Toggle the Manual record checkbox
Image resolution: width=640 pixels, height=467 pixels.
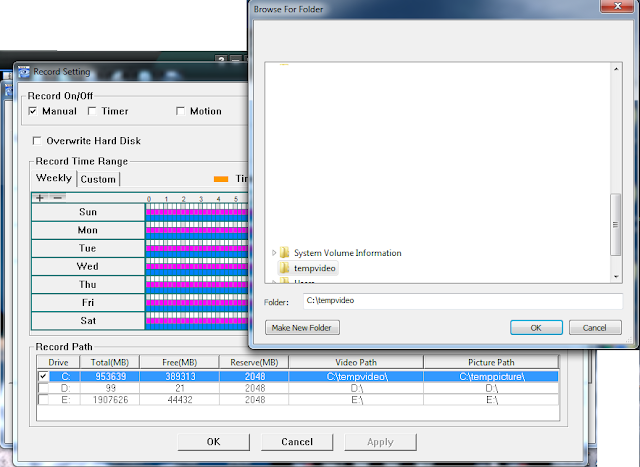(x=33, y=111)
